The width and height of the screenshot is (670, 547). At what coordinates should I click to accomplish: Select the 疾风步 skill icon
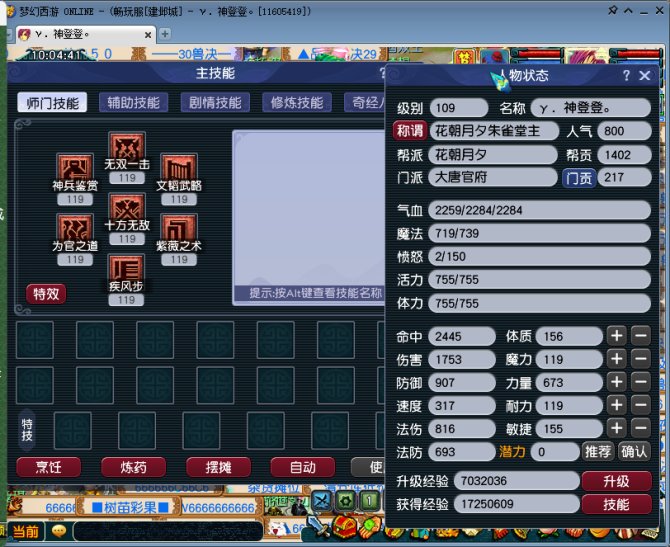coord(126,268)
